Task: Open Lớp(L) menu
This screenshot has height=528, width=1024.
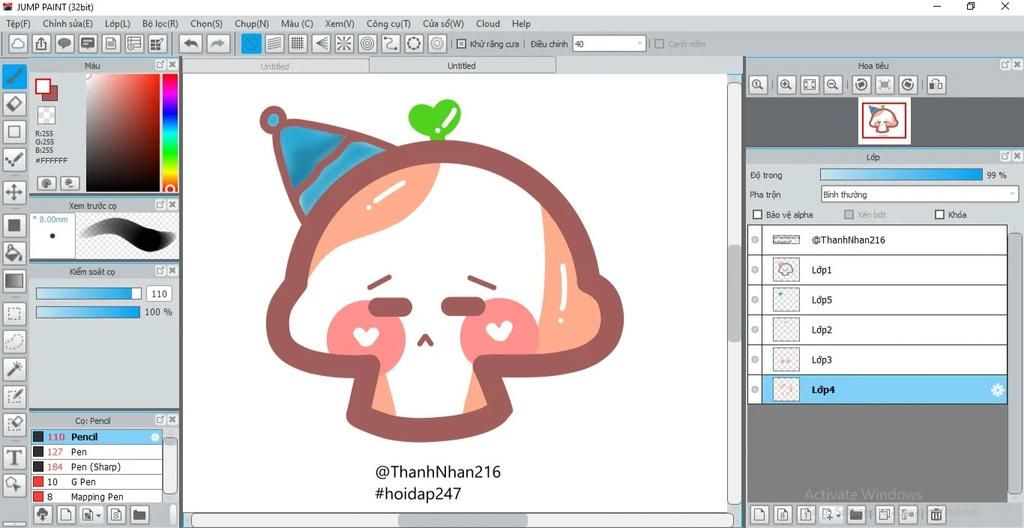Action: pos(118,24)
